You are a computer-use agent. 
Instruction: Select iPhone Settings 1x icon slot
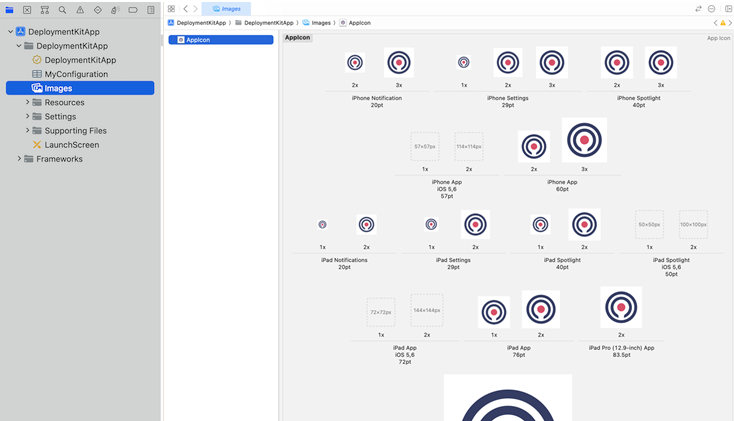point(464,62)
